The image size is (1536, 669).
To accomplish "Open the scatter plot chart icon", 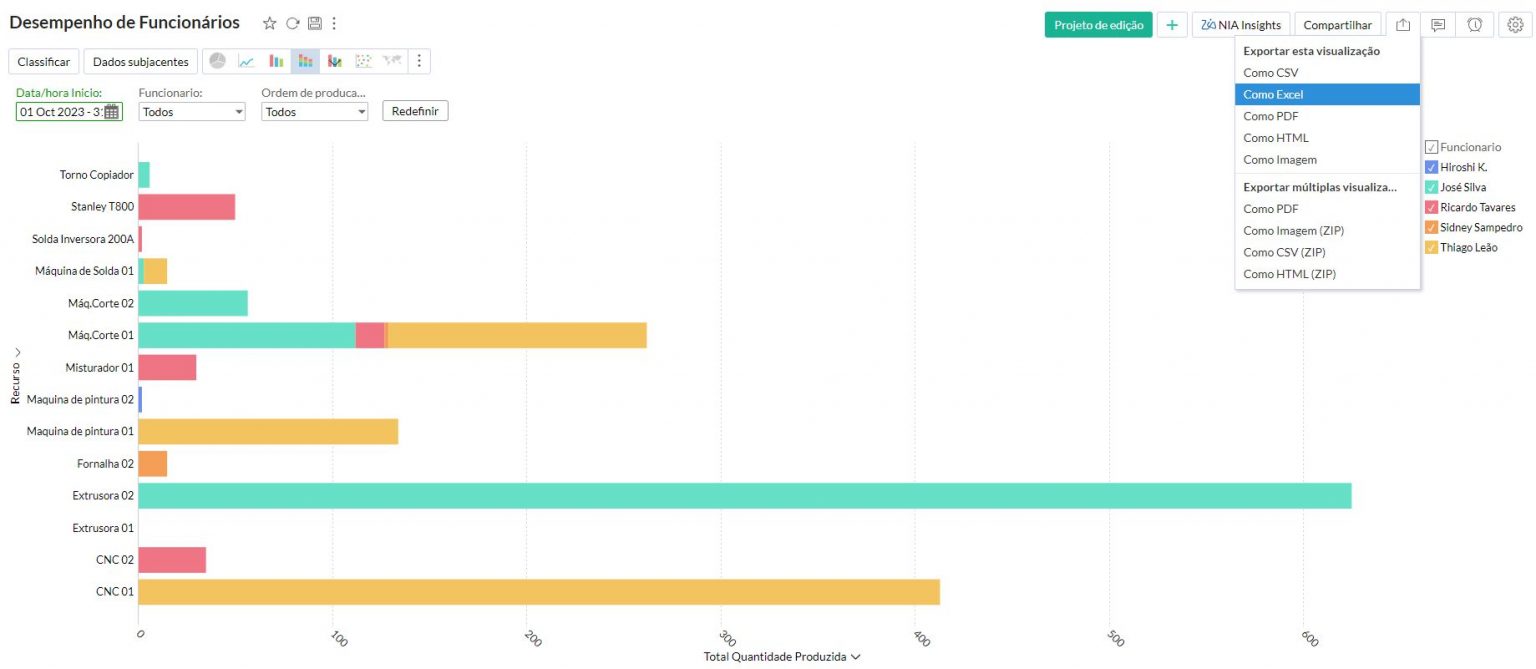I will 362,61.
